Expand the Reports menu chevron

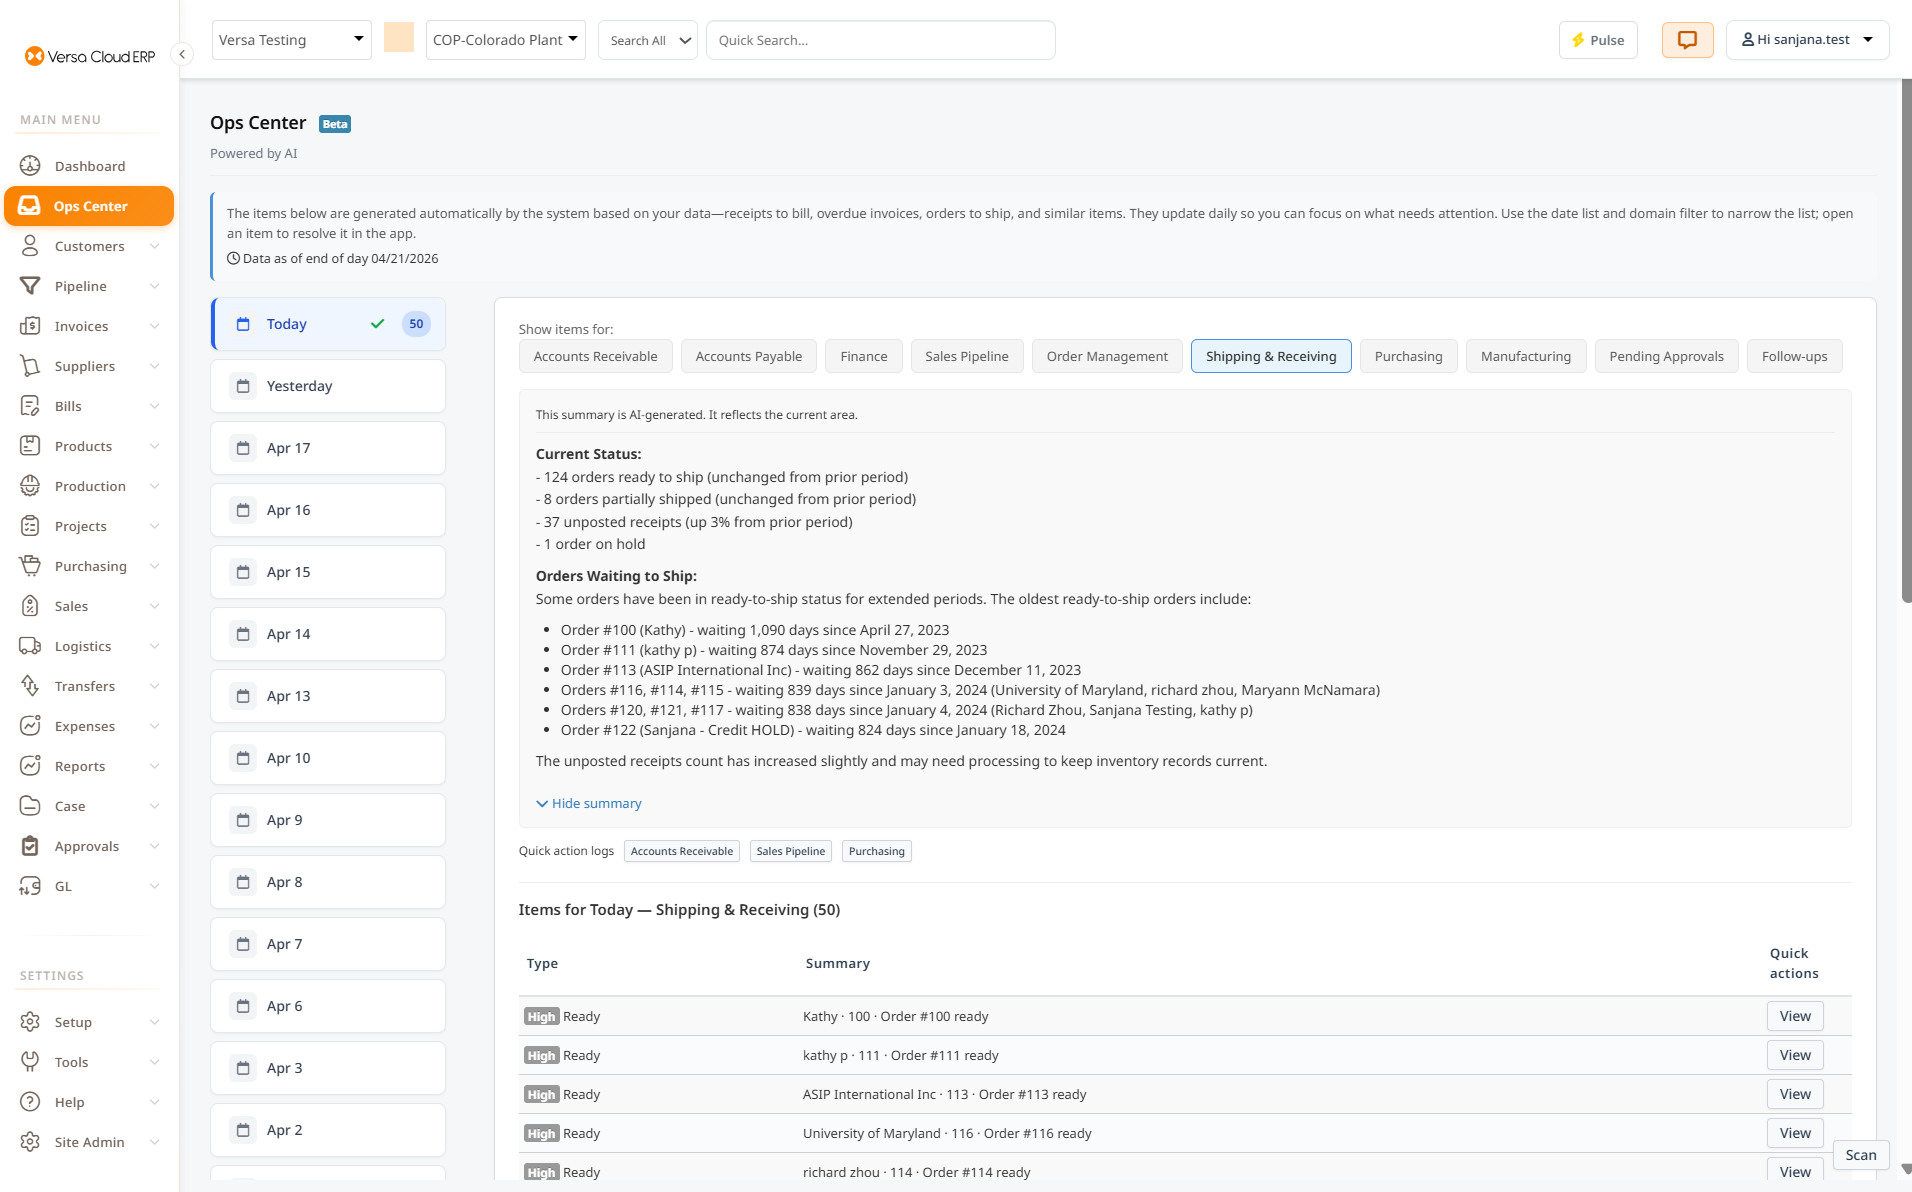[154, 766]
